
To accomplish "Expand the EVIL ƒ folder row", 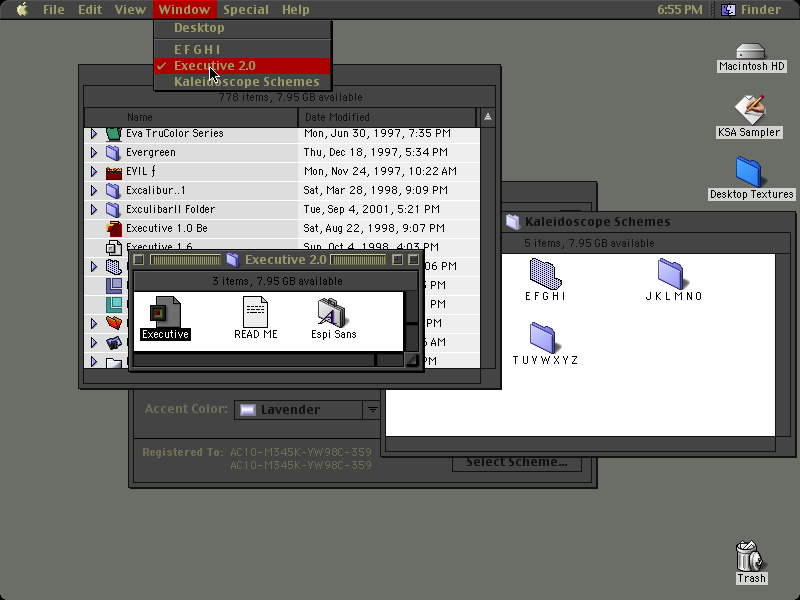I will (94, 171).
